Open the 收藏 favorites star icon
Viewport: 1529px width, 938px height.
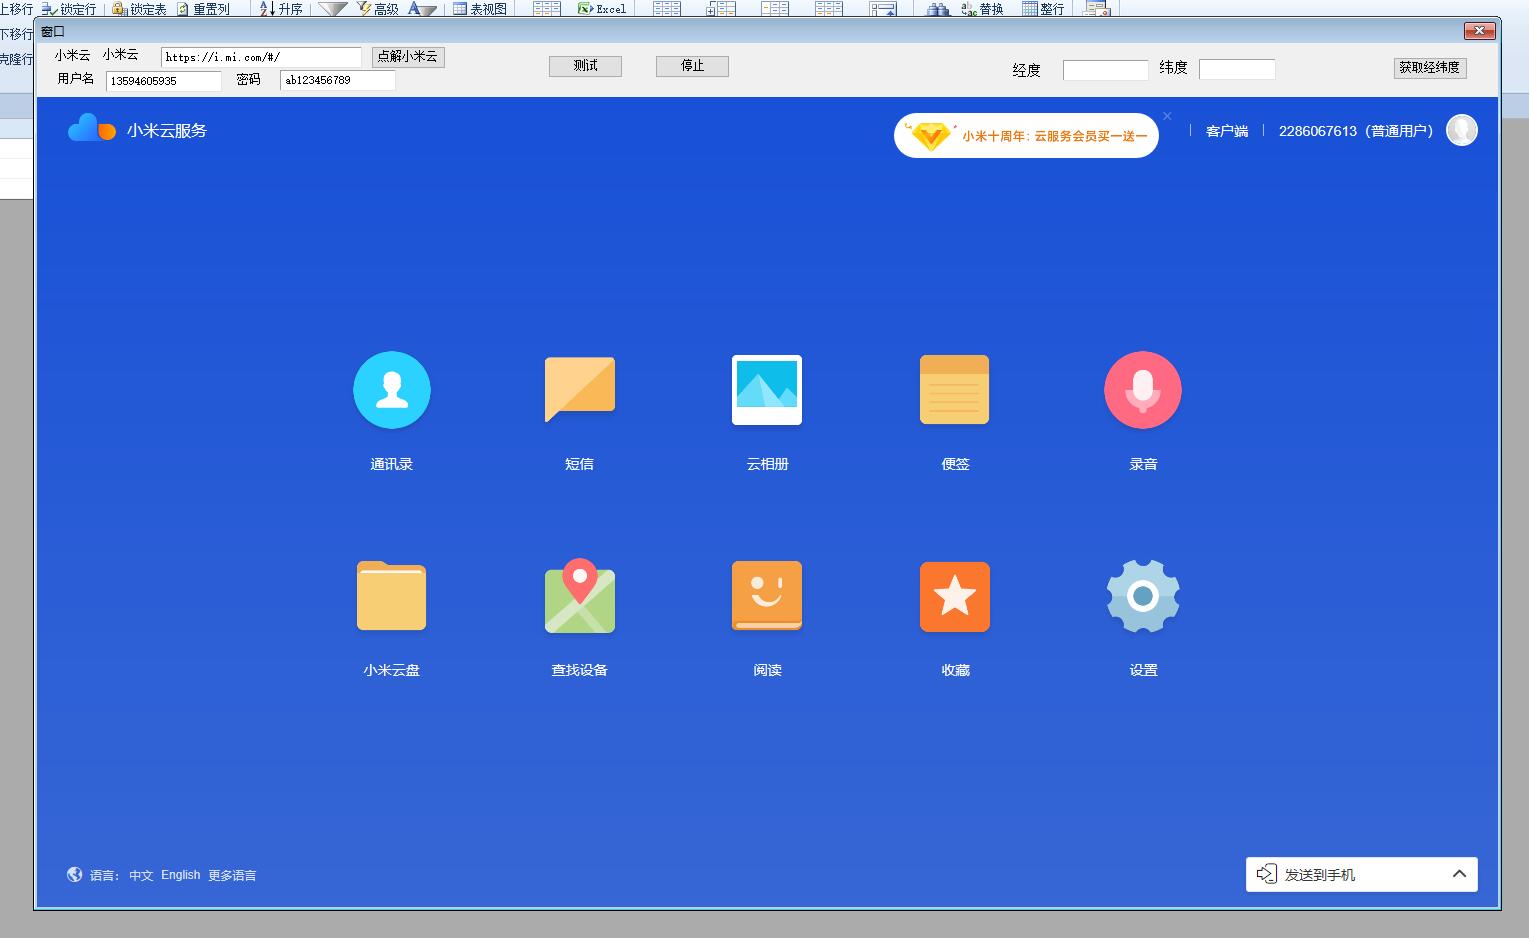pos(955,597)
